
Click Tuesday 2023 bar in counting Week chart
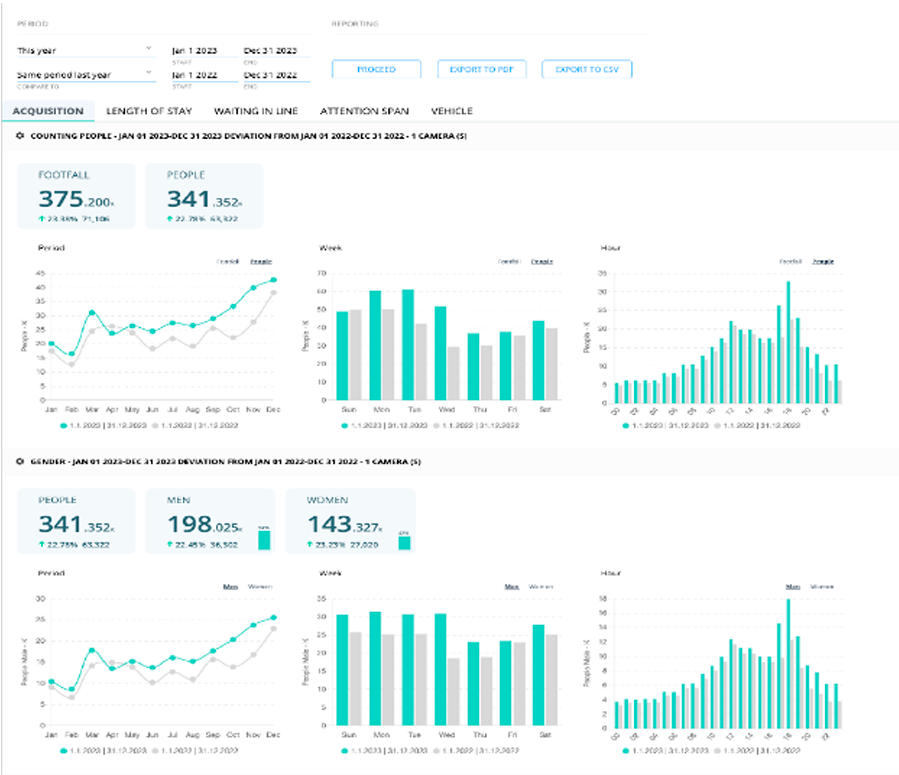pos(408,345)
